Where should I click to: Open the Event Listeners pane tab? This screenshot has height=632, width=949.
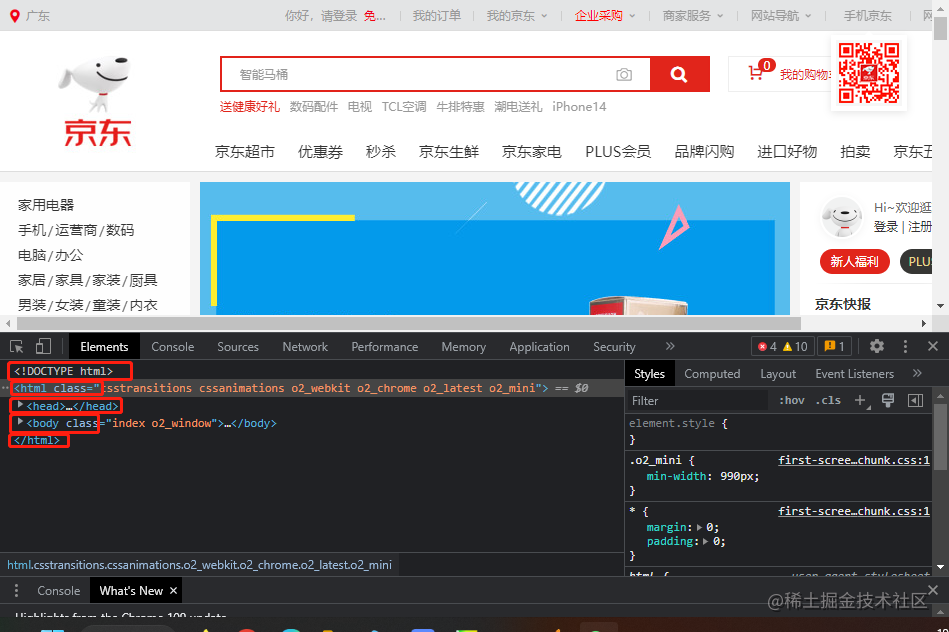click(x=855, y=374)
